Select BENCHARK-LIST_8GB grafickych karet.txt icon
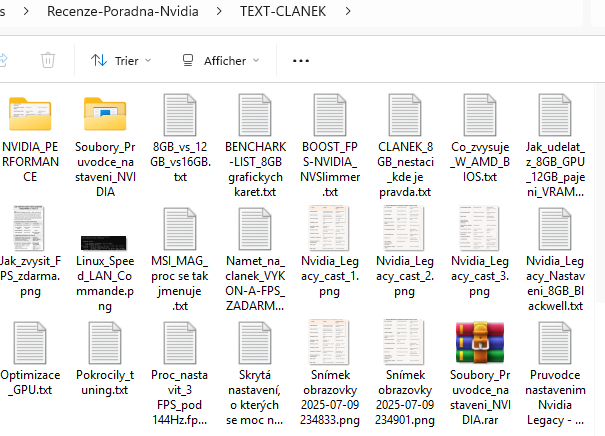Screen dimensions: 605x436 (255, 115)
